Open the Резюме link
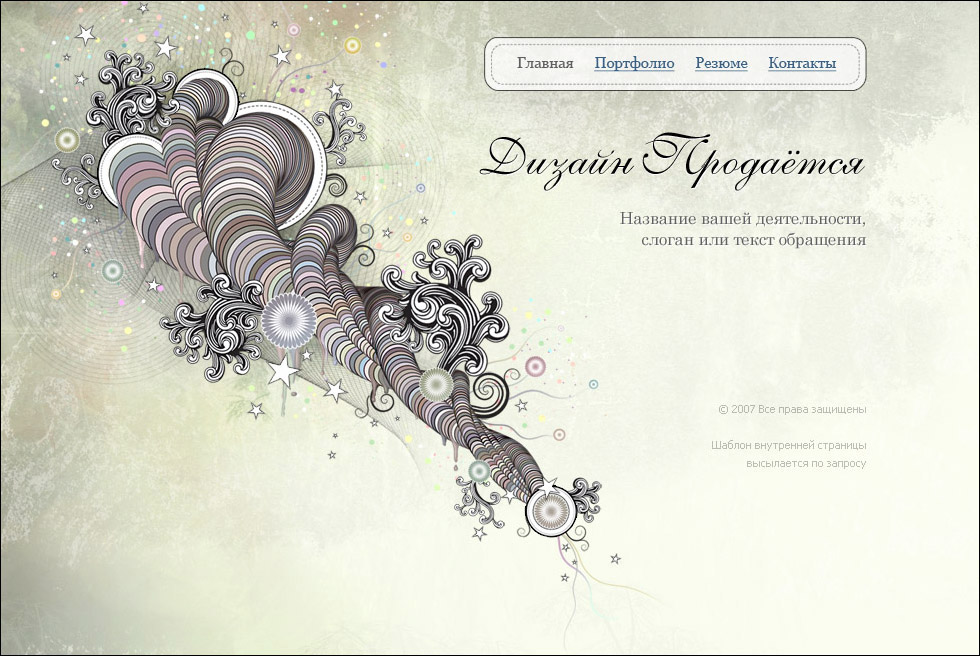Screen dimensions: 980x656 click(x=721, y=64)
